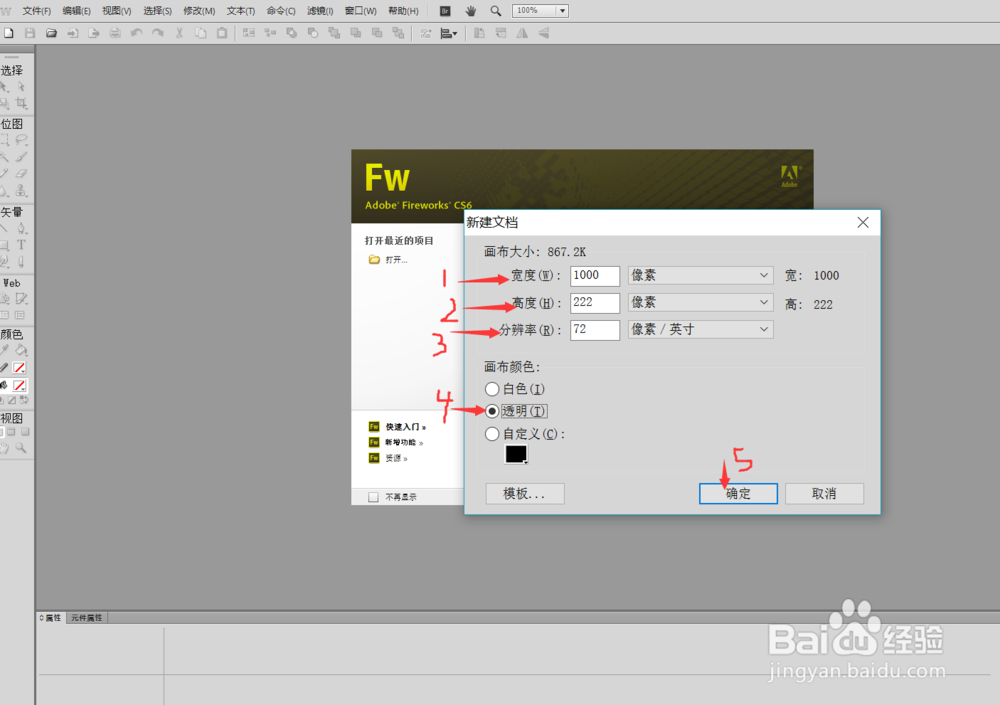Open Adobe Bridge with Br icon
This screenshot has width=1000, height=705.
pos(445,11)
